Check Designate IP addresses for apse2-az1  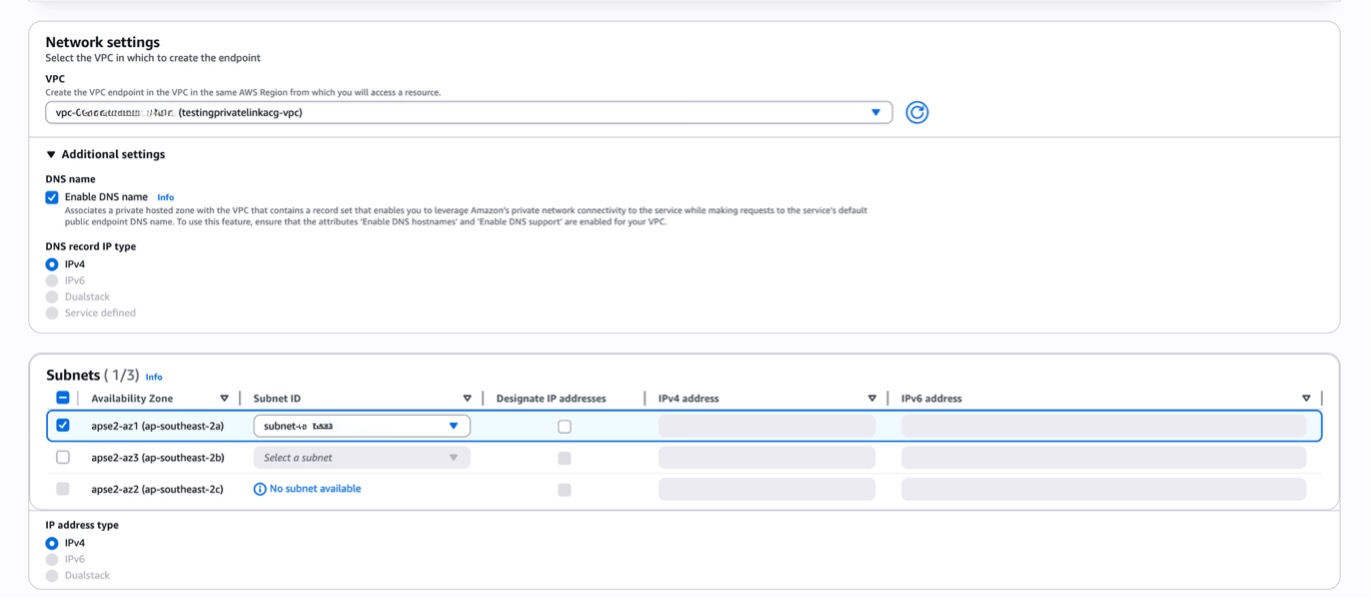tap(564, 426)
